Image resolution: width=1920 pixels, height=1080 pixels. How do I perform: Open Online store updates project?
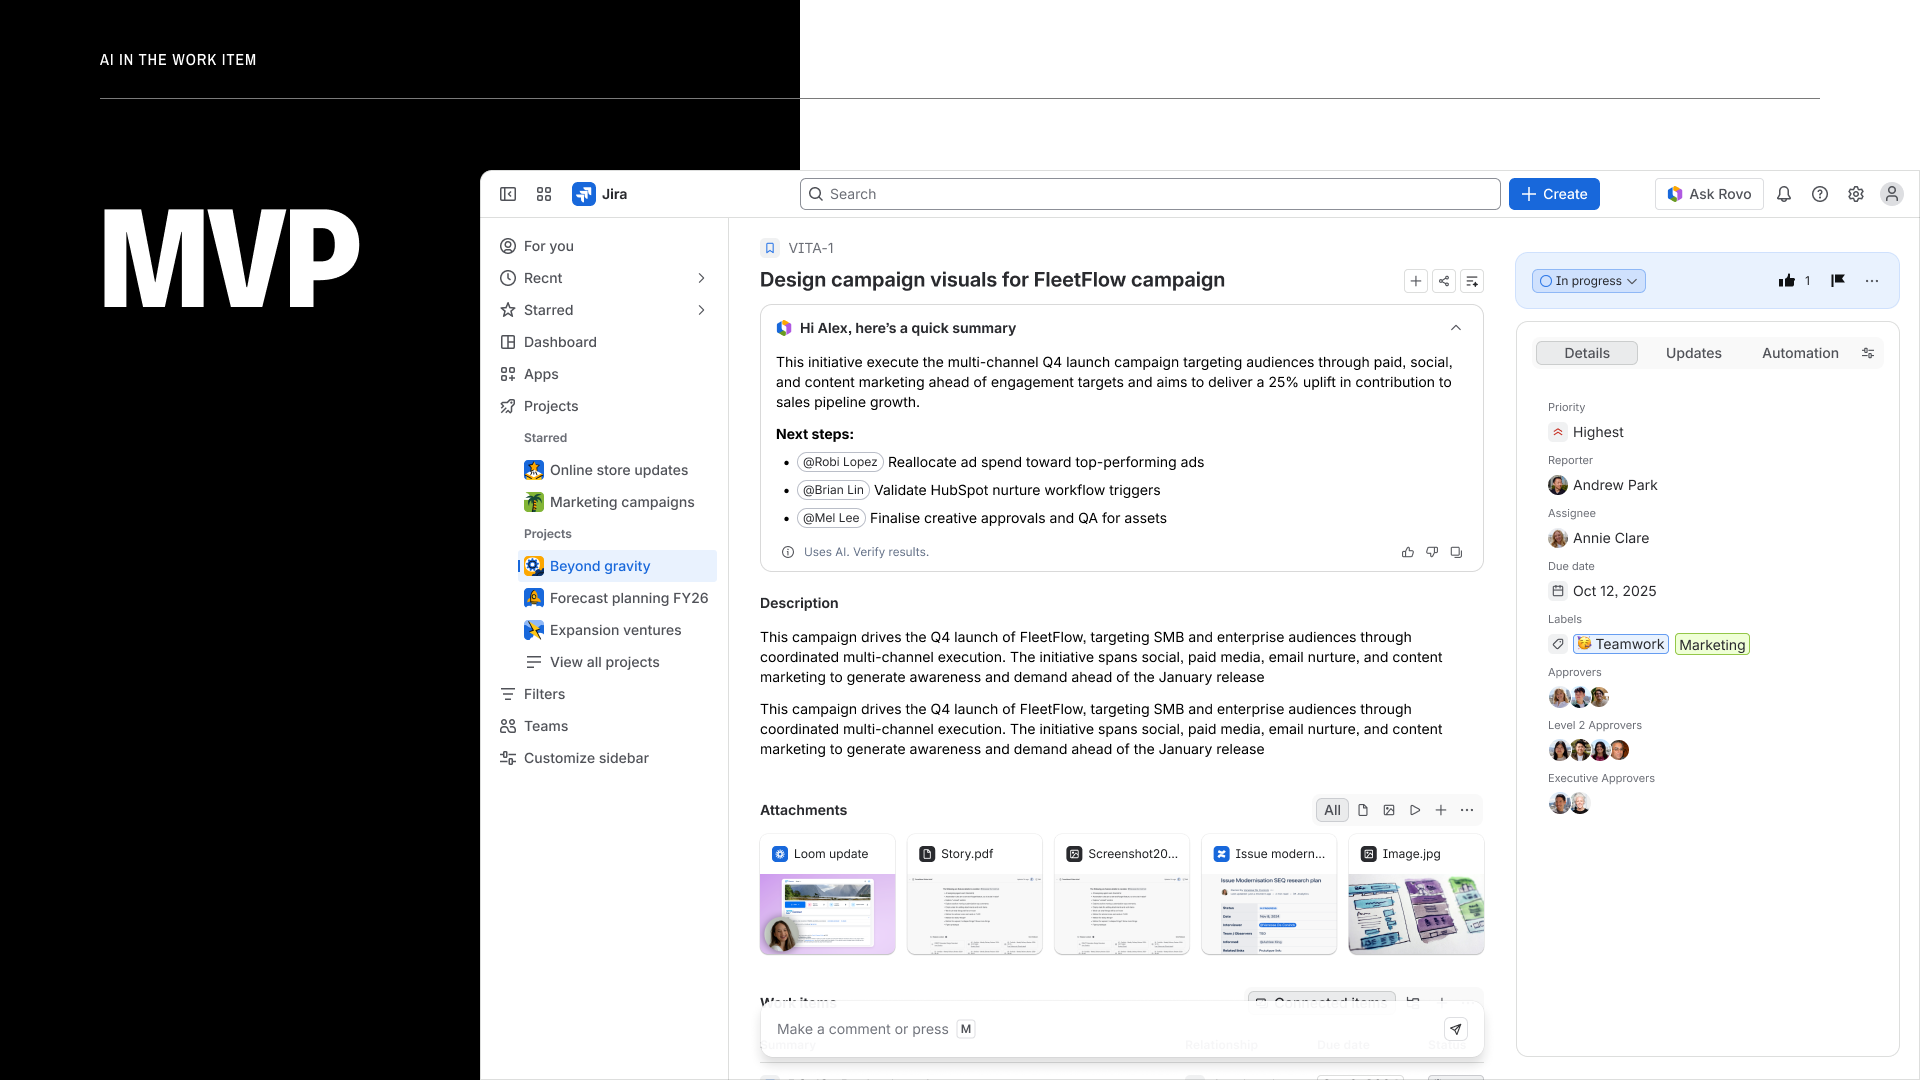[x=618, y=470]
